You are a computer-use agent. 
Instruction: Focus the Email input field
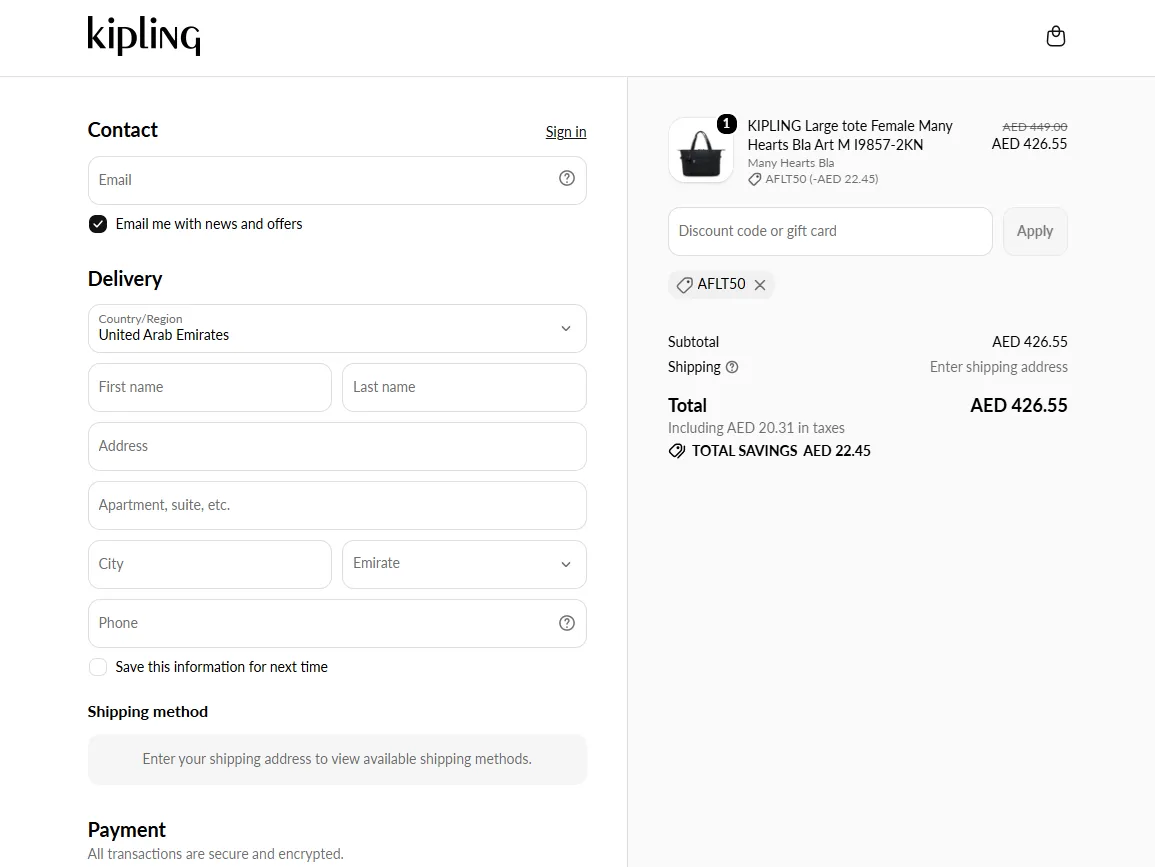click(337, 180)
